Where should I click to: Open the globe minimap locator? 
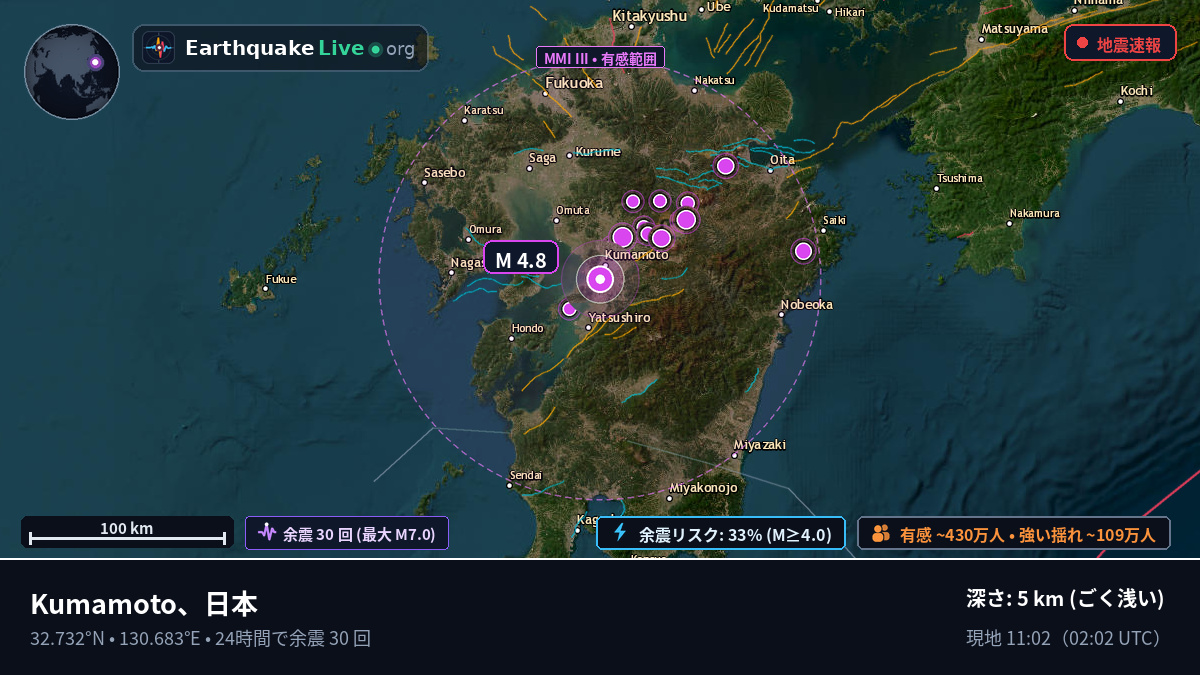point(72,72)
